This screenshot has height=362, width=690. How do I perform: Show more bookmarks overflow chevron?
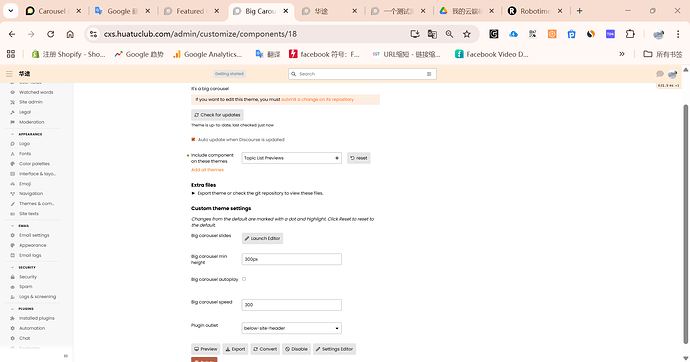point(622,54)
